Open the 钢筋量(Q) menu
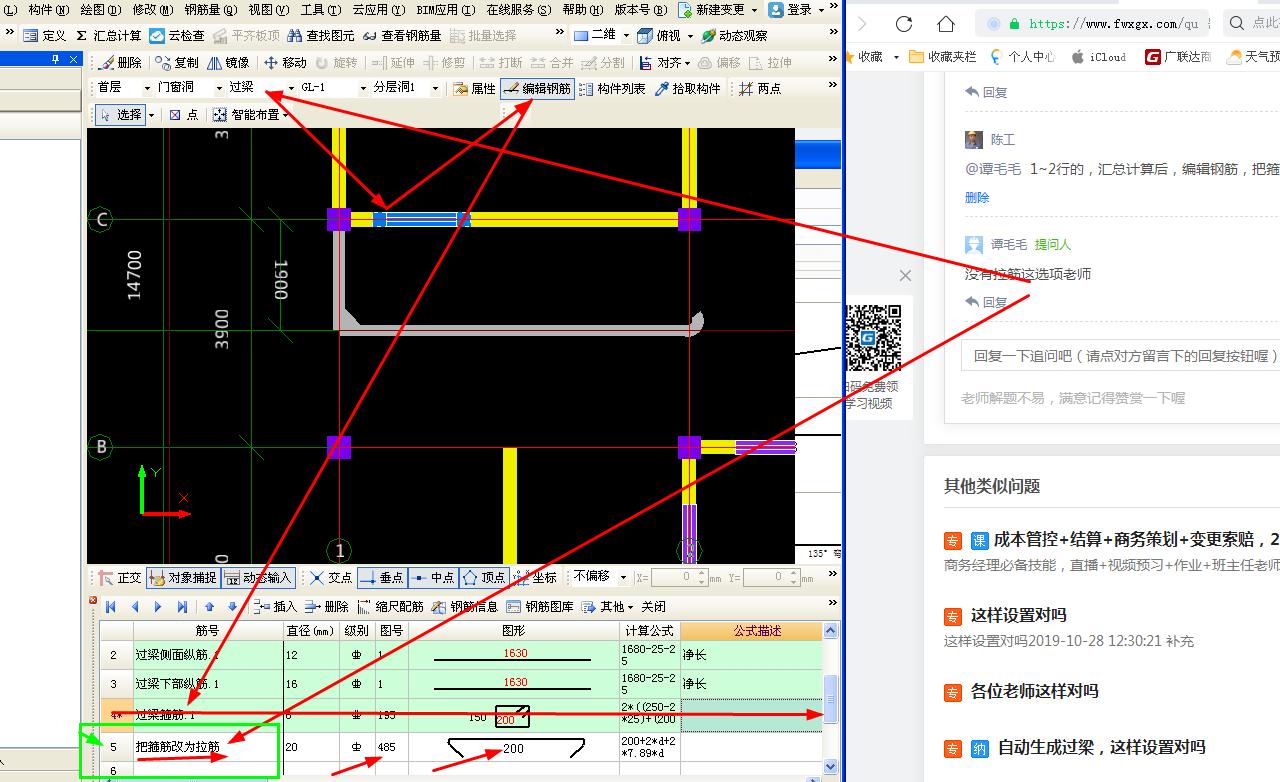The width and height of the screenshot is (1280, 782). (211, 9)
